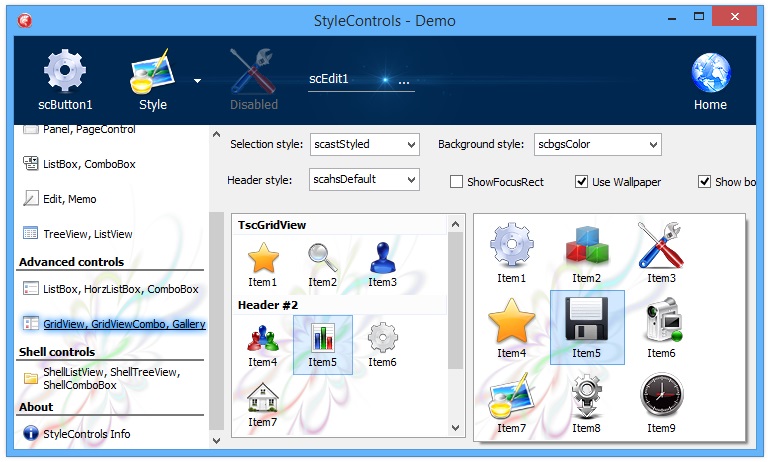768x462 pixels.
Task: Open ShellListView, ShellTreeView, ShellComboBox page
Action: pos(112,378)
